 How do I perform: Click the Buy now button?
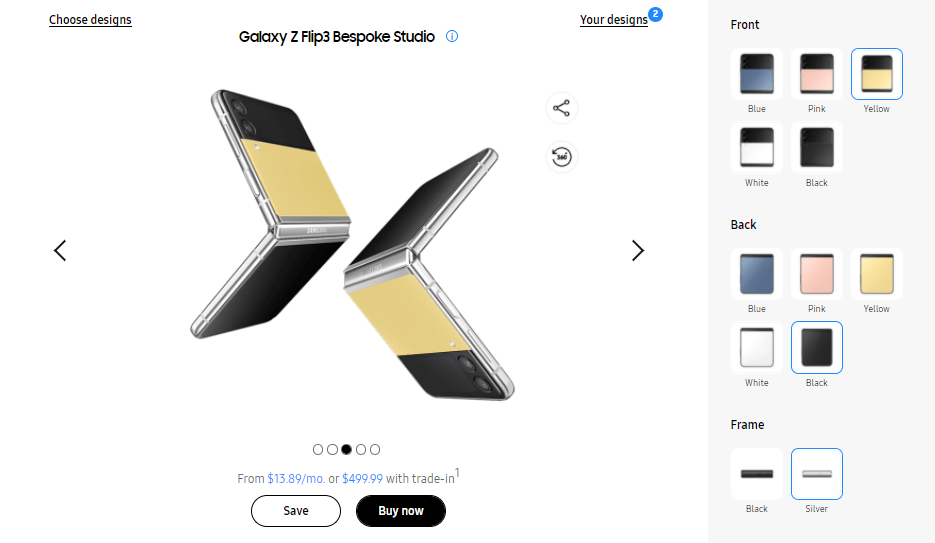[401, 511]
